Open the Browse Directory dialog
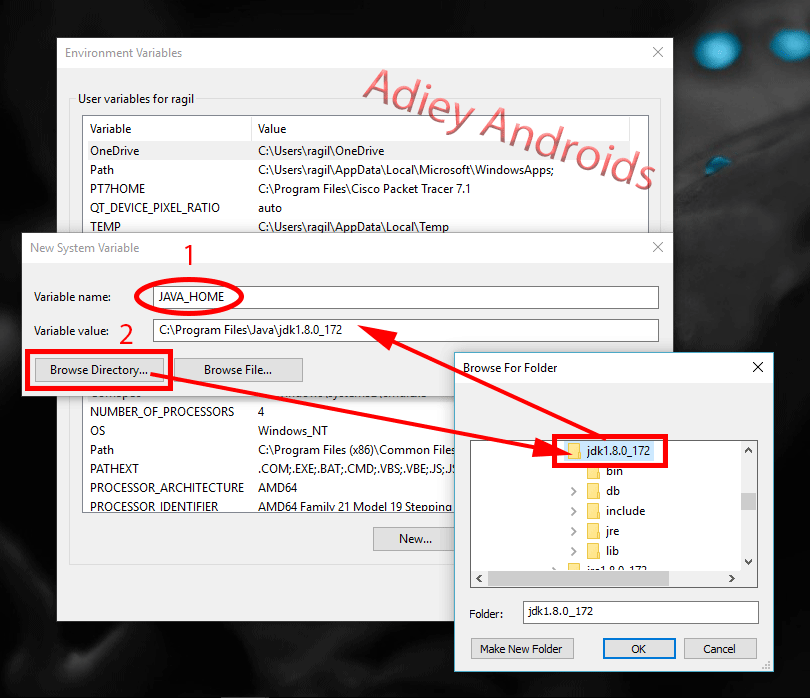The image size is (810, 698). (x=97, y=370)
